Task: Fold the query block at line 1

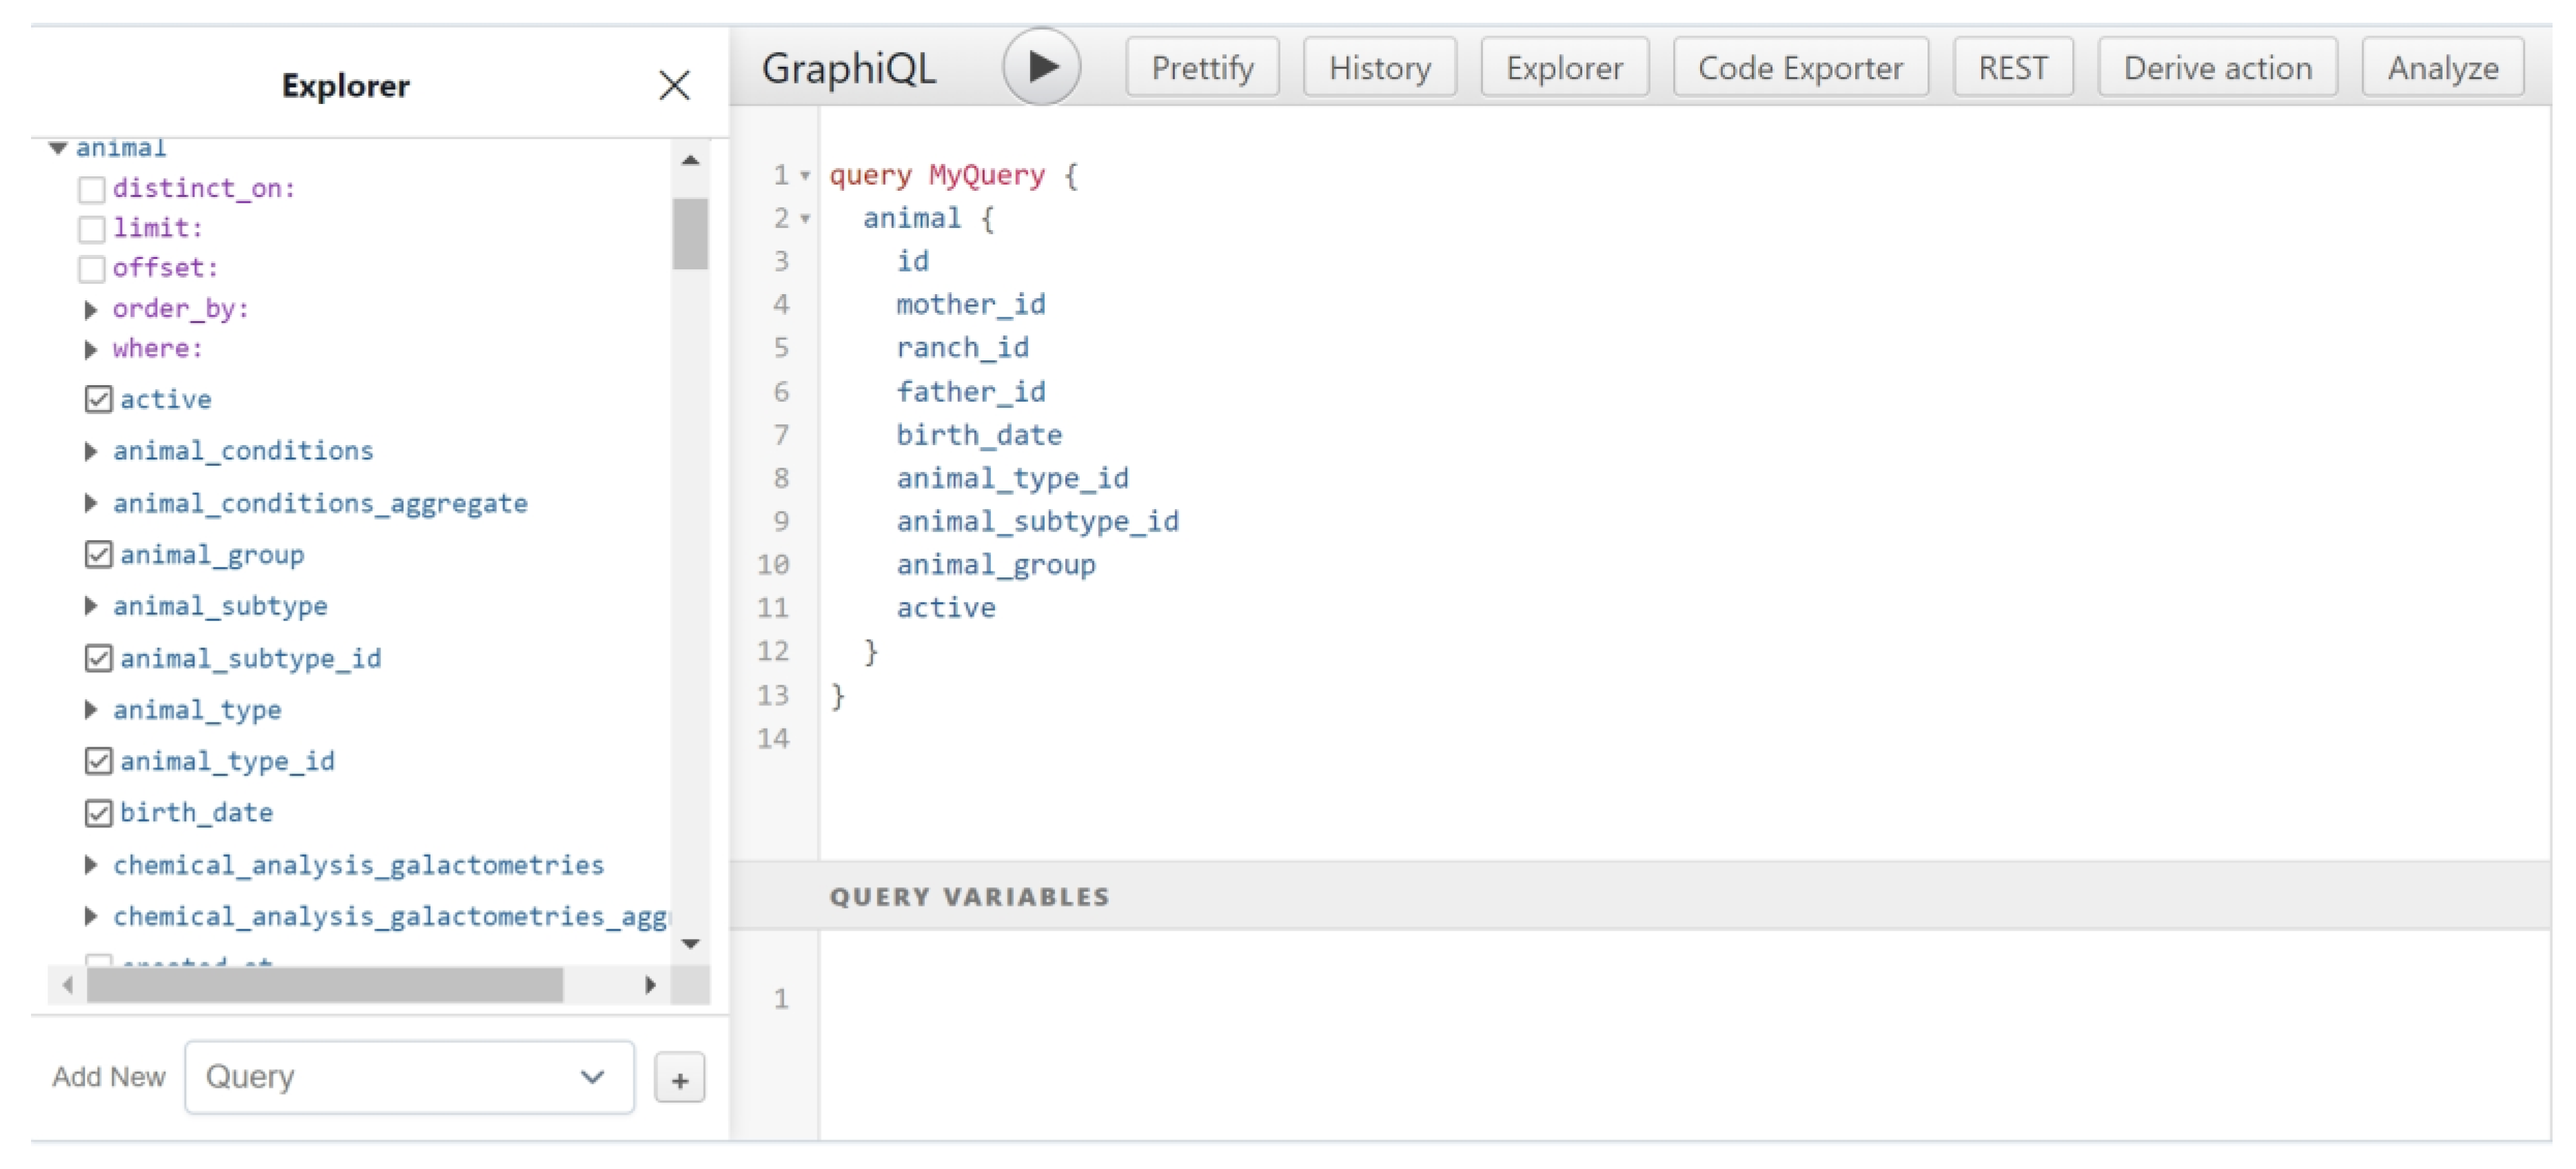Action: pos(805,176)
